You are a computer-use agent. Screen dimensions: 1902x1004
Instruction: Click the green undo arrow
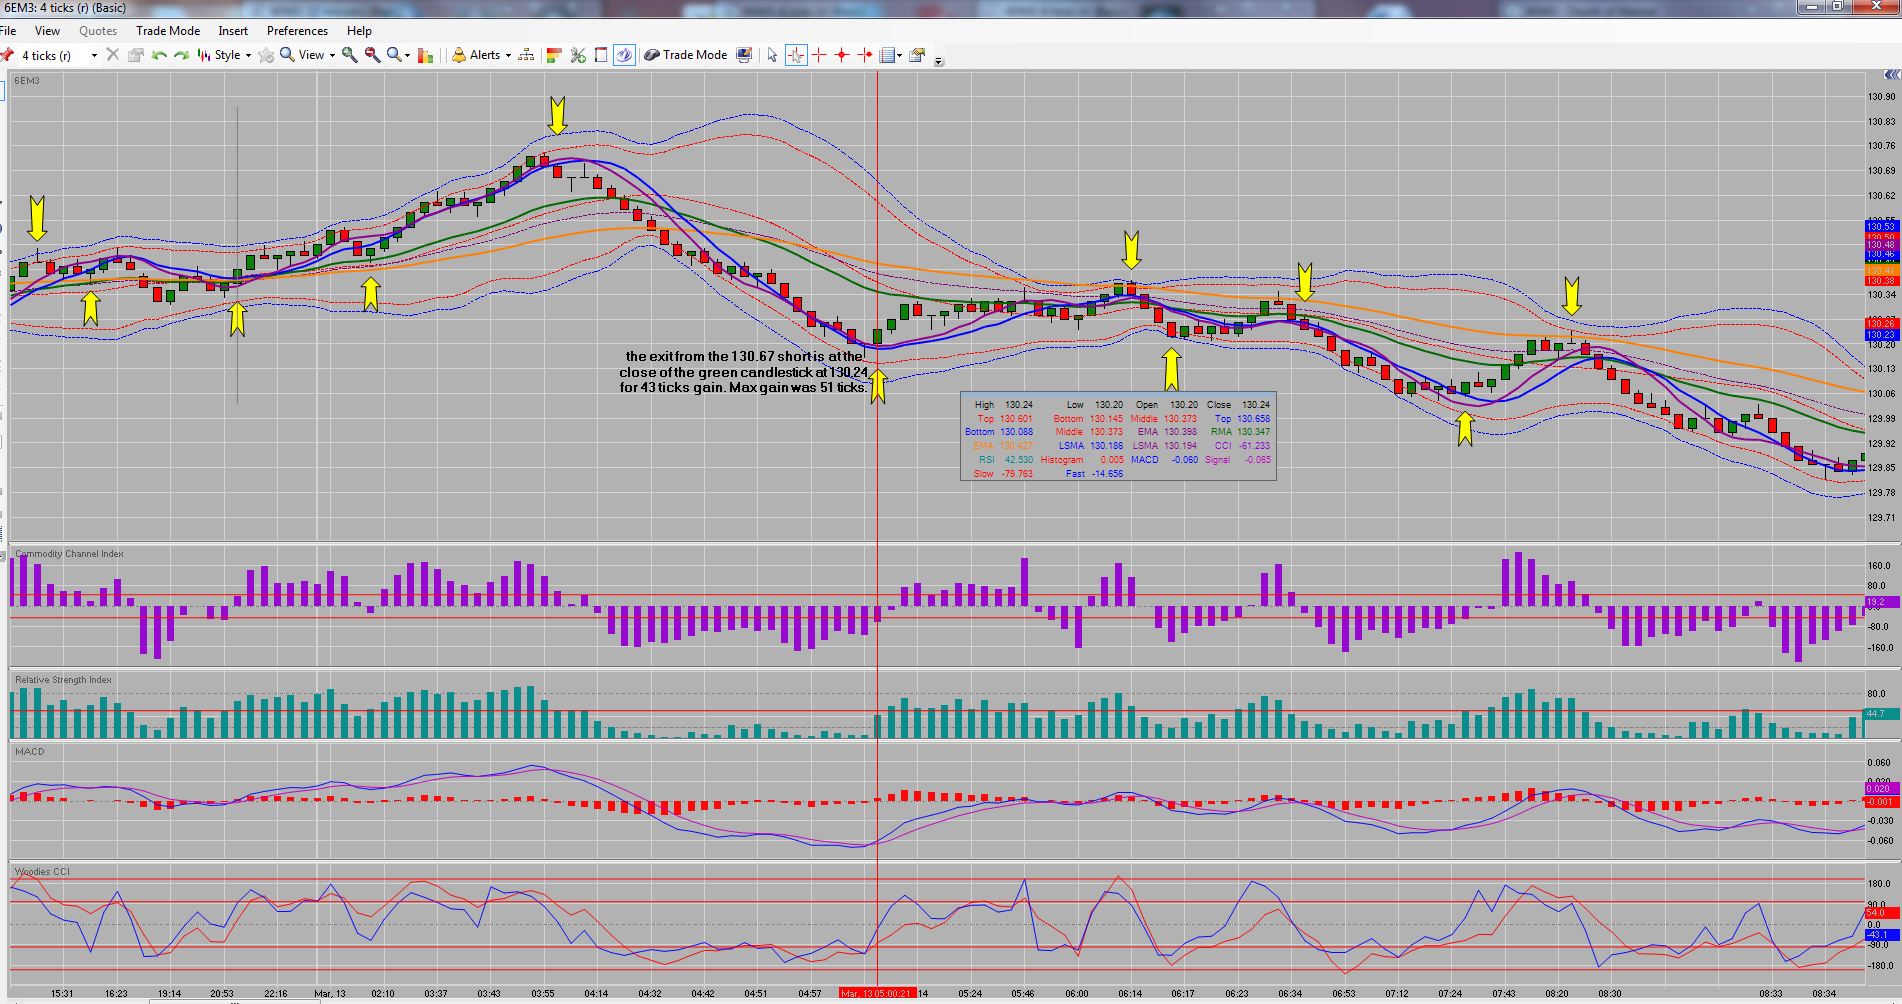click(159, 55)
